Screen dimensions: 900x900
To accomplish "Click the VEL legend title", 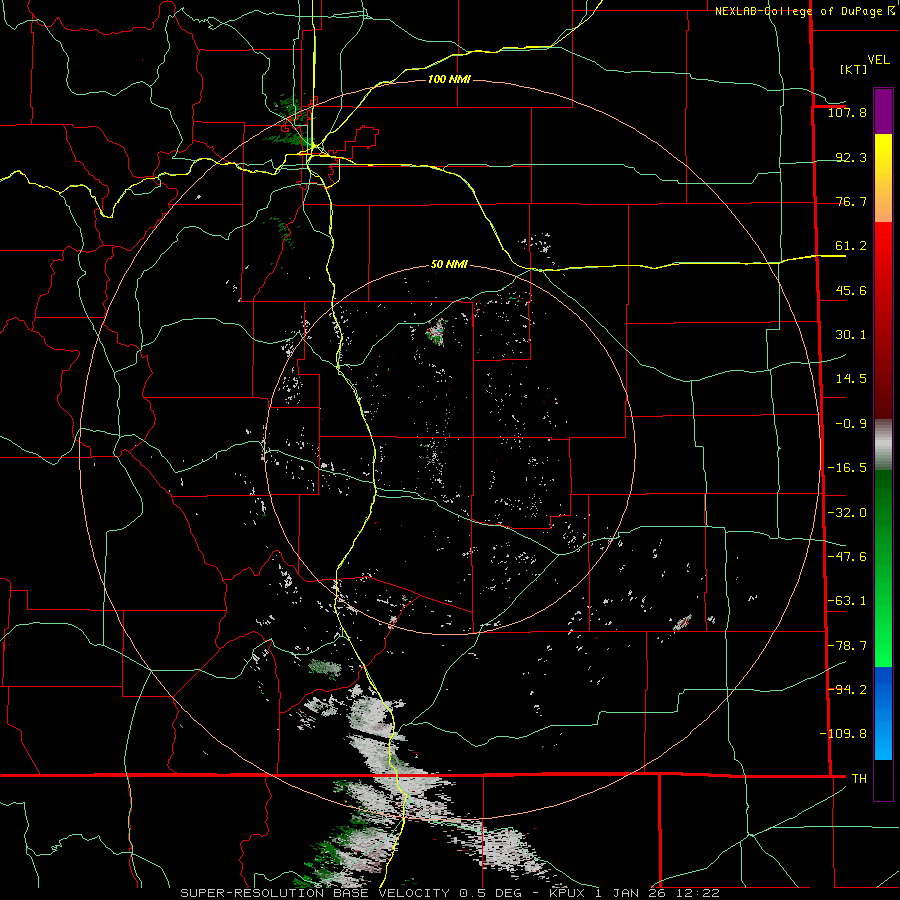I will 878,60.
